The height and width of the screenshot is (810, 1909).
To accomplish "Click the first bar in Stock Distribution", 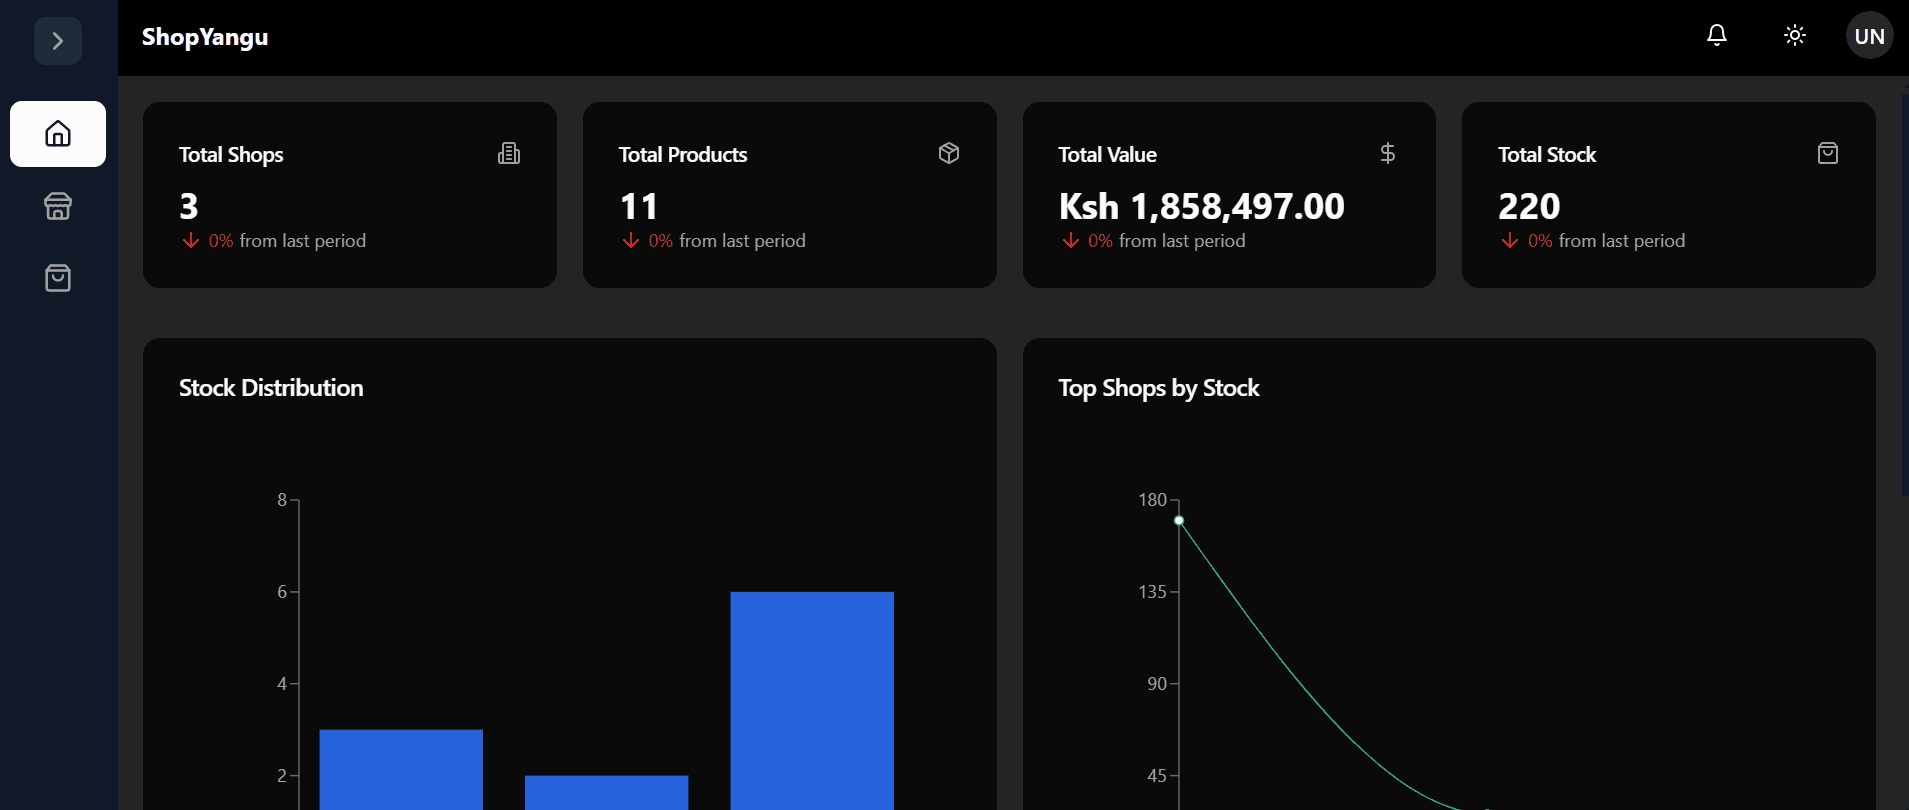I will tap(401, 768).
